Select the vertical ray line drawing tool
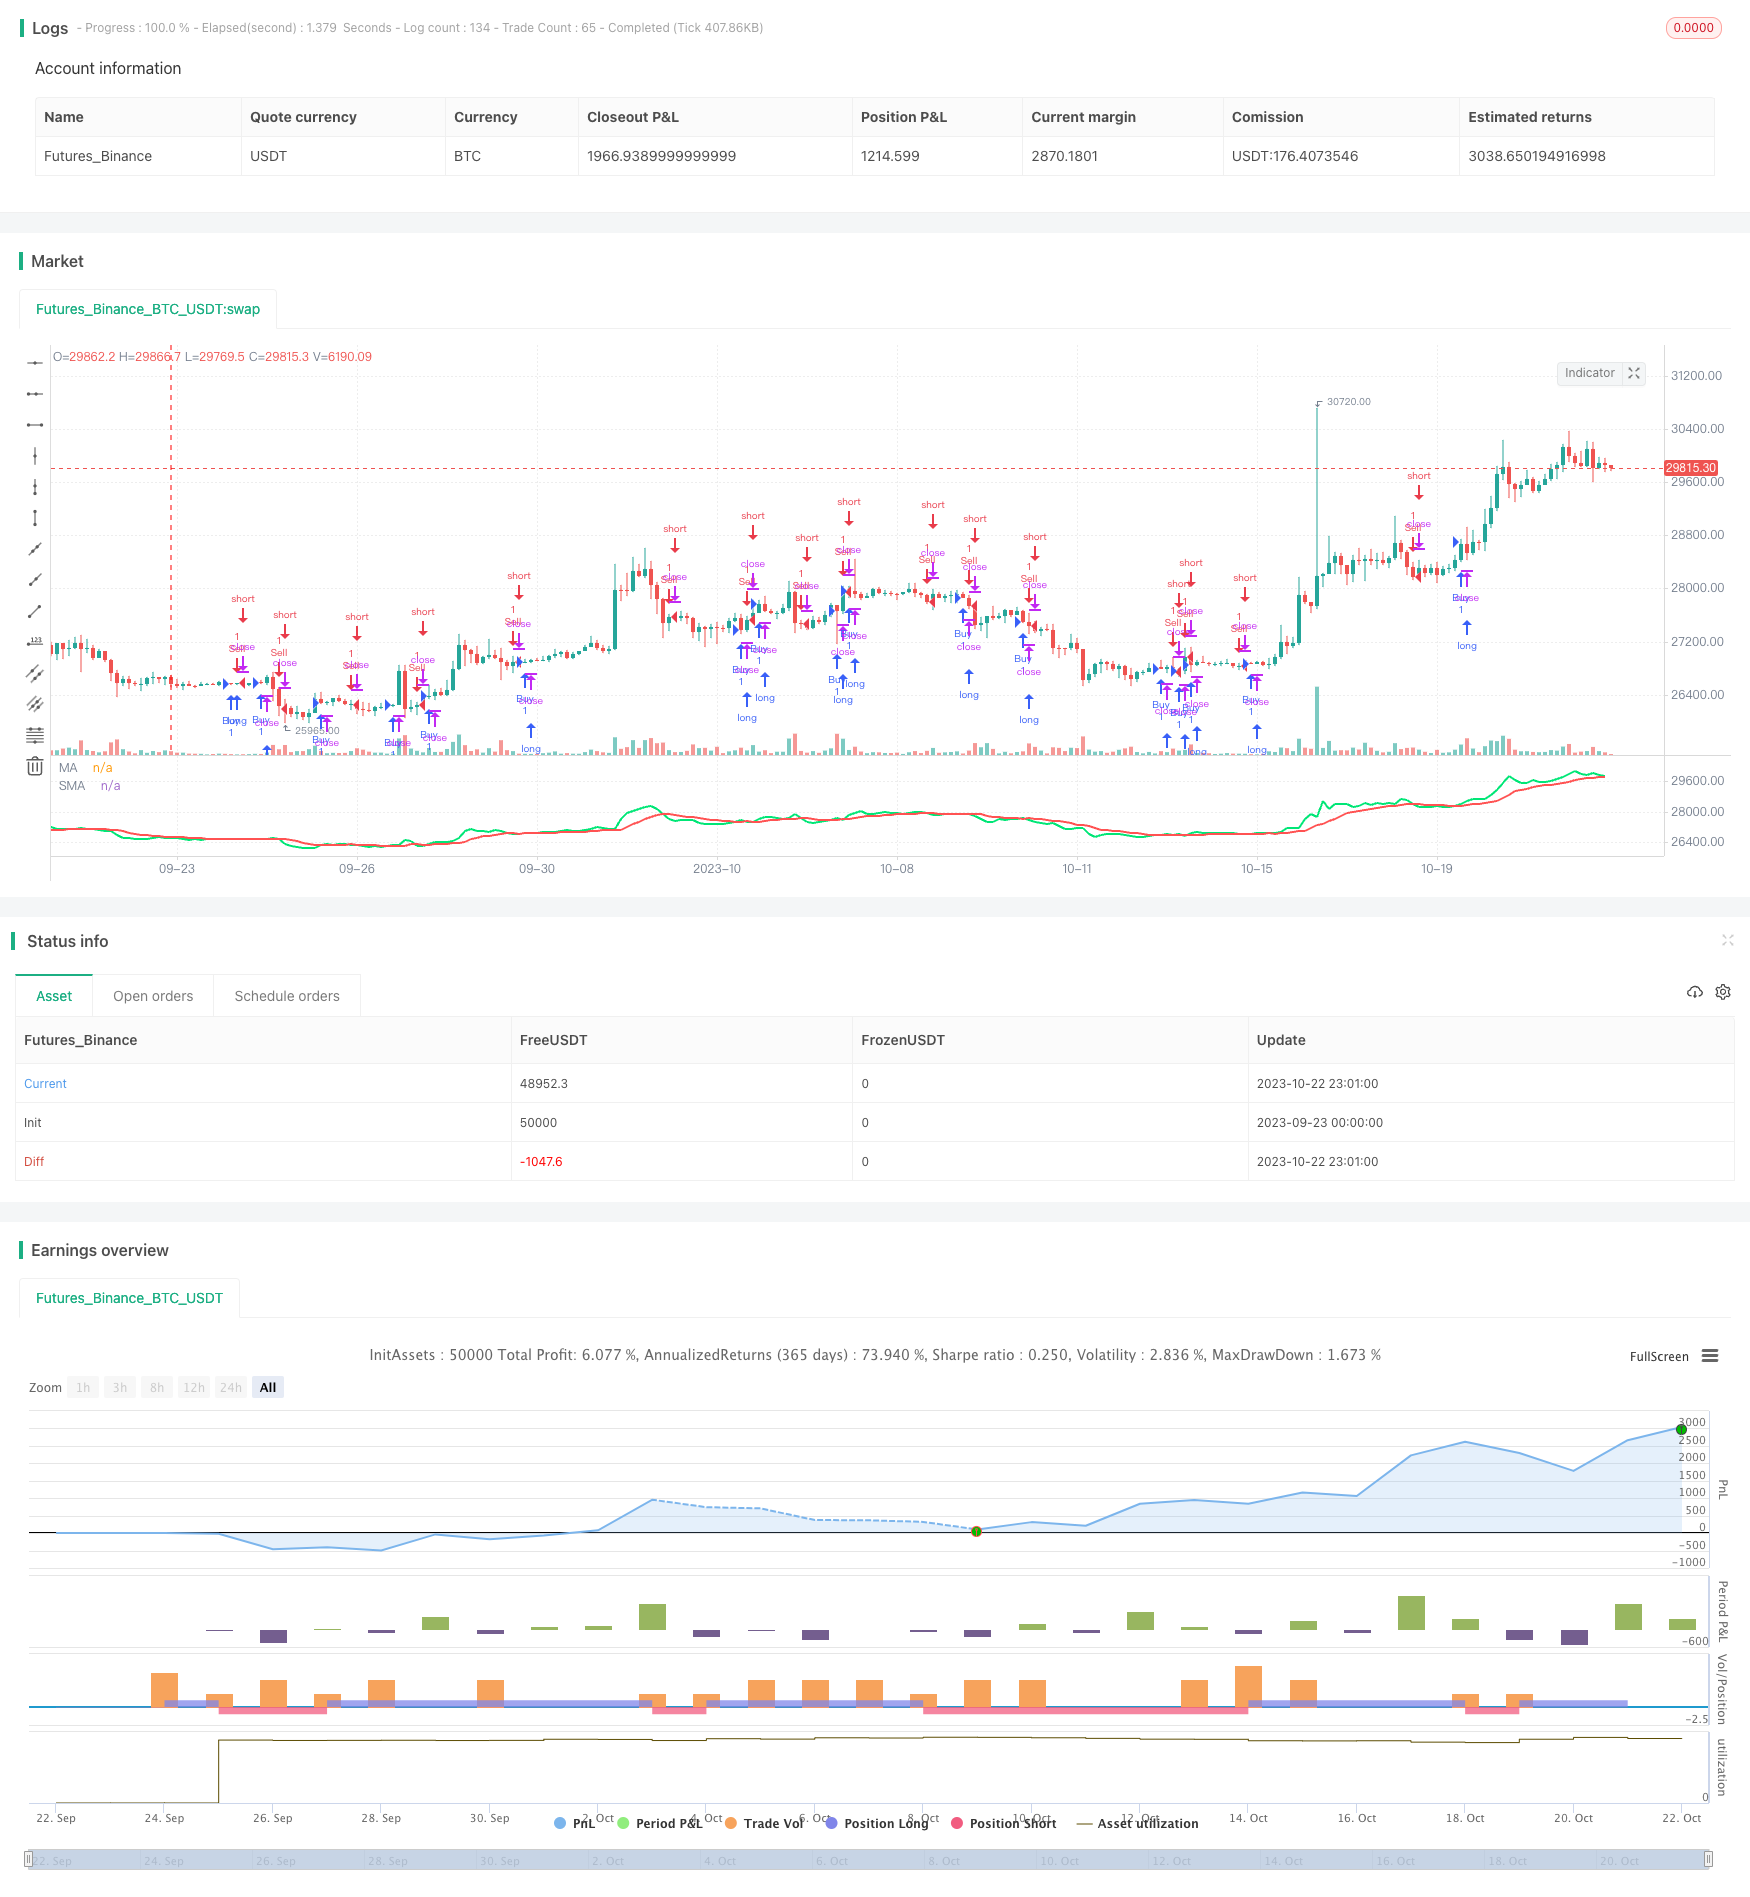The height and width of the screenshot is (1897, 1750). point(35,487)
